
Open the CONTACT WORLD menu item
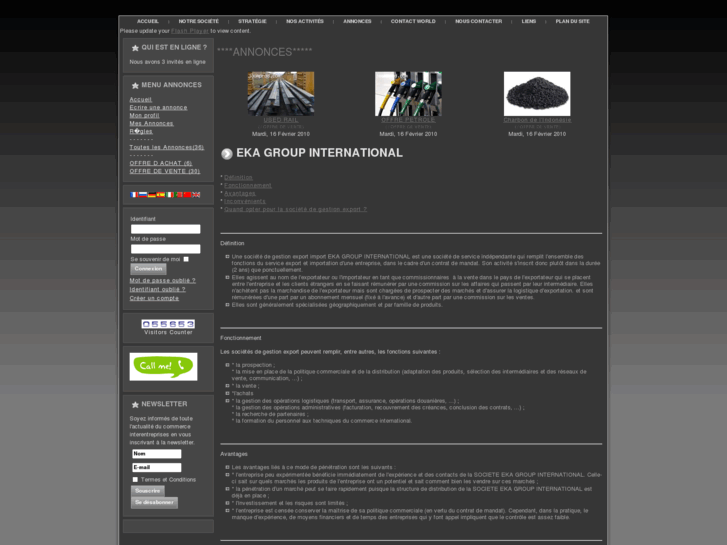click(413, 21)
